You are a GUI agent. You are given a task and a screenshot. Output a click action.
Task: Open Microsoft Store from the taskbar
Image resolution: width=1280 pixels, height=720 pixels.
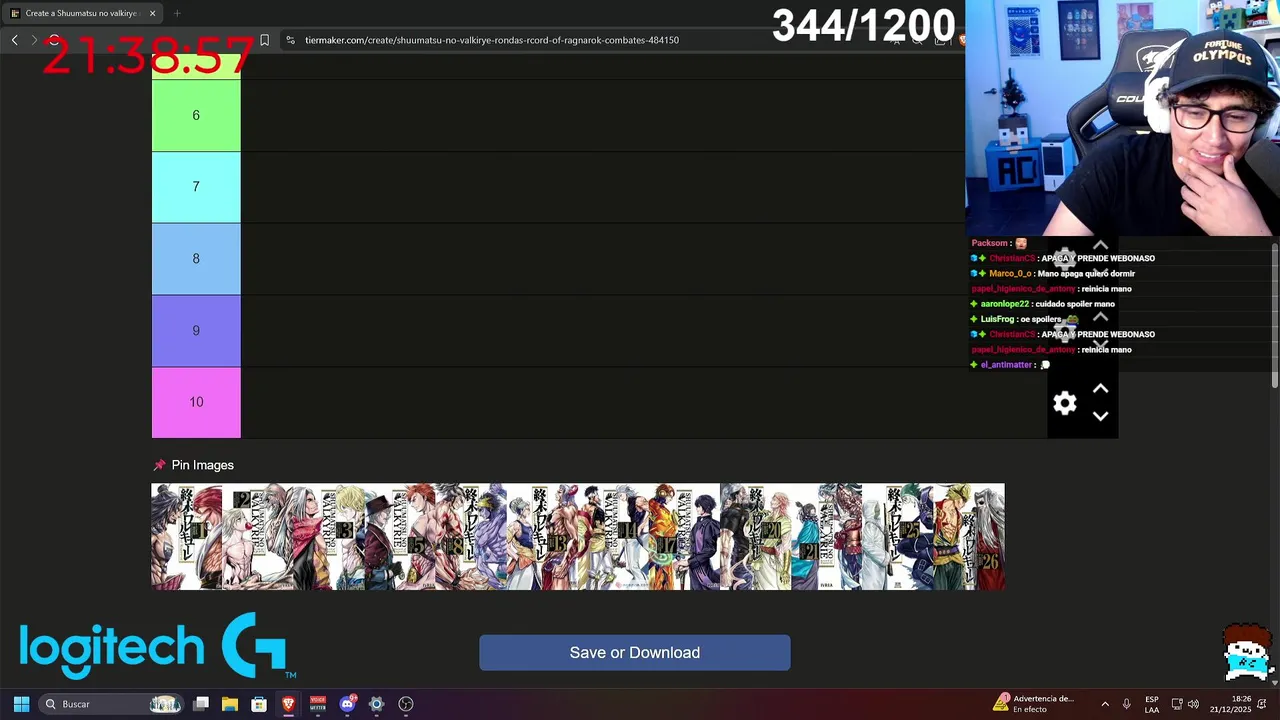(x=259, y=704)
